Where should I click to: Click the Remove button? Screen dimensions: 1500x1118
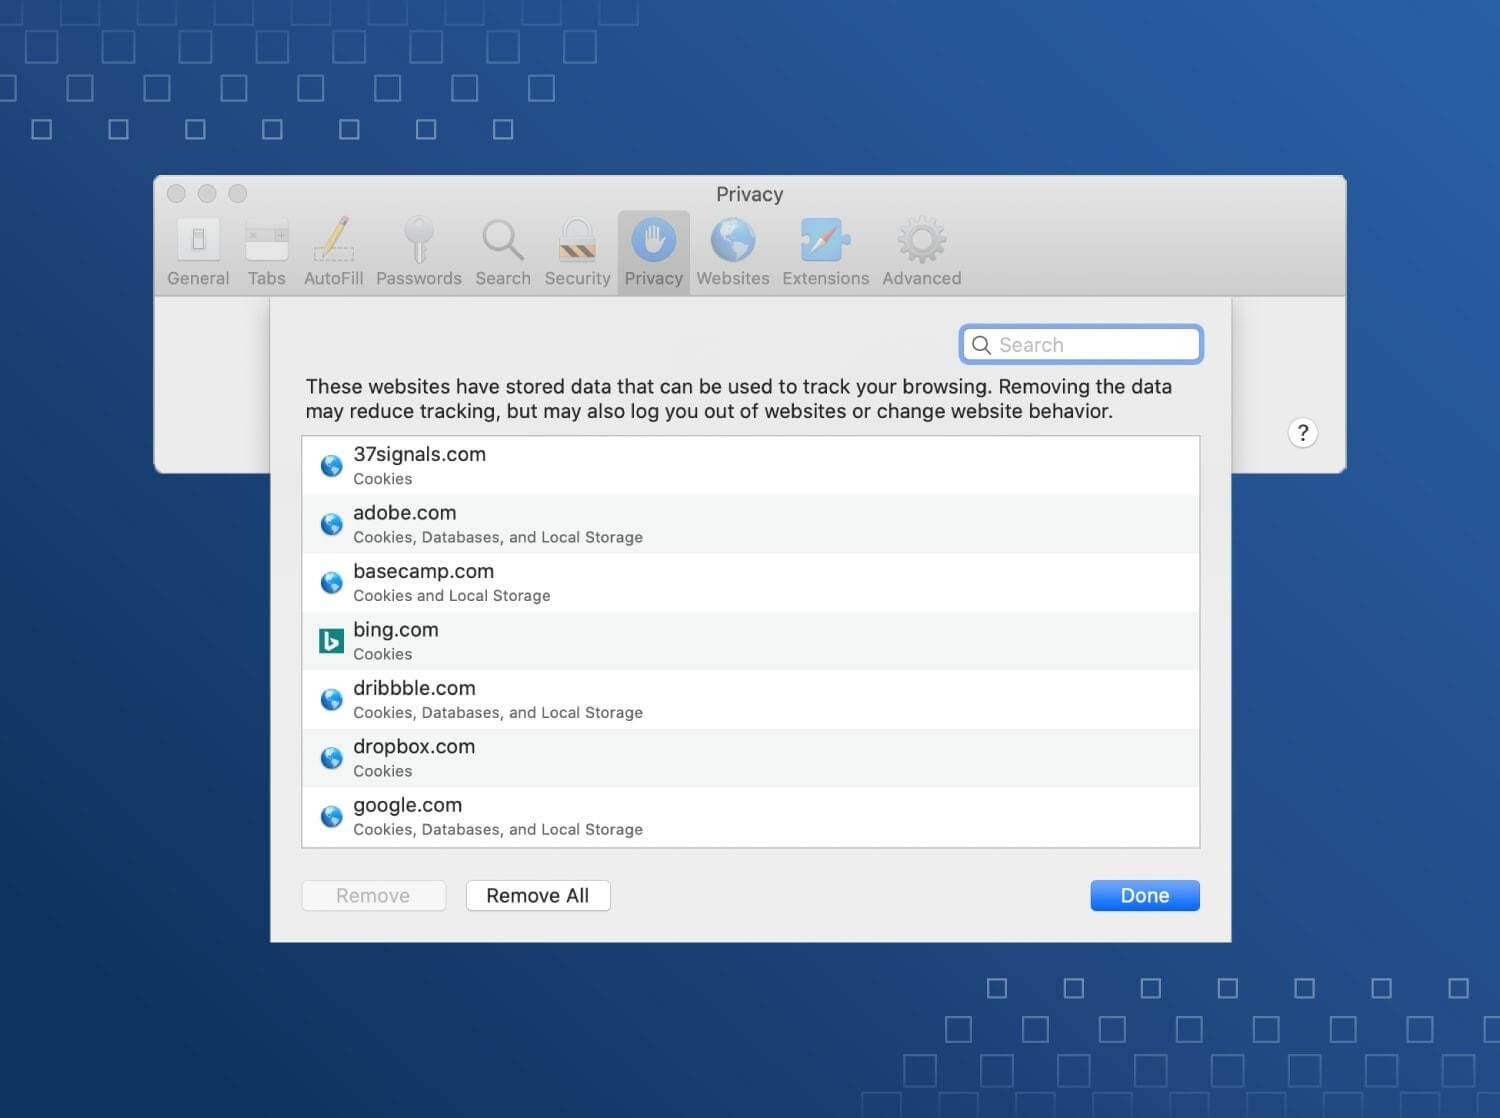pyautogui.click(x=373, y=896)
